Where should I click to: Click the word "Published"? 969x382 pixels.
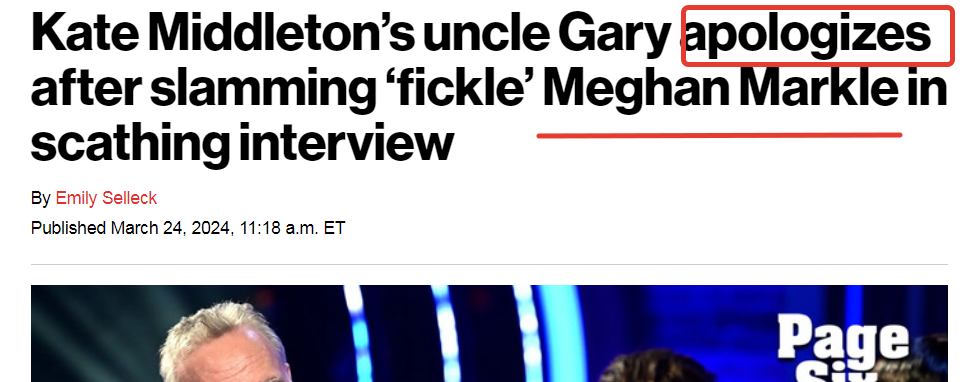point(69,229)
